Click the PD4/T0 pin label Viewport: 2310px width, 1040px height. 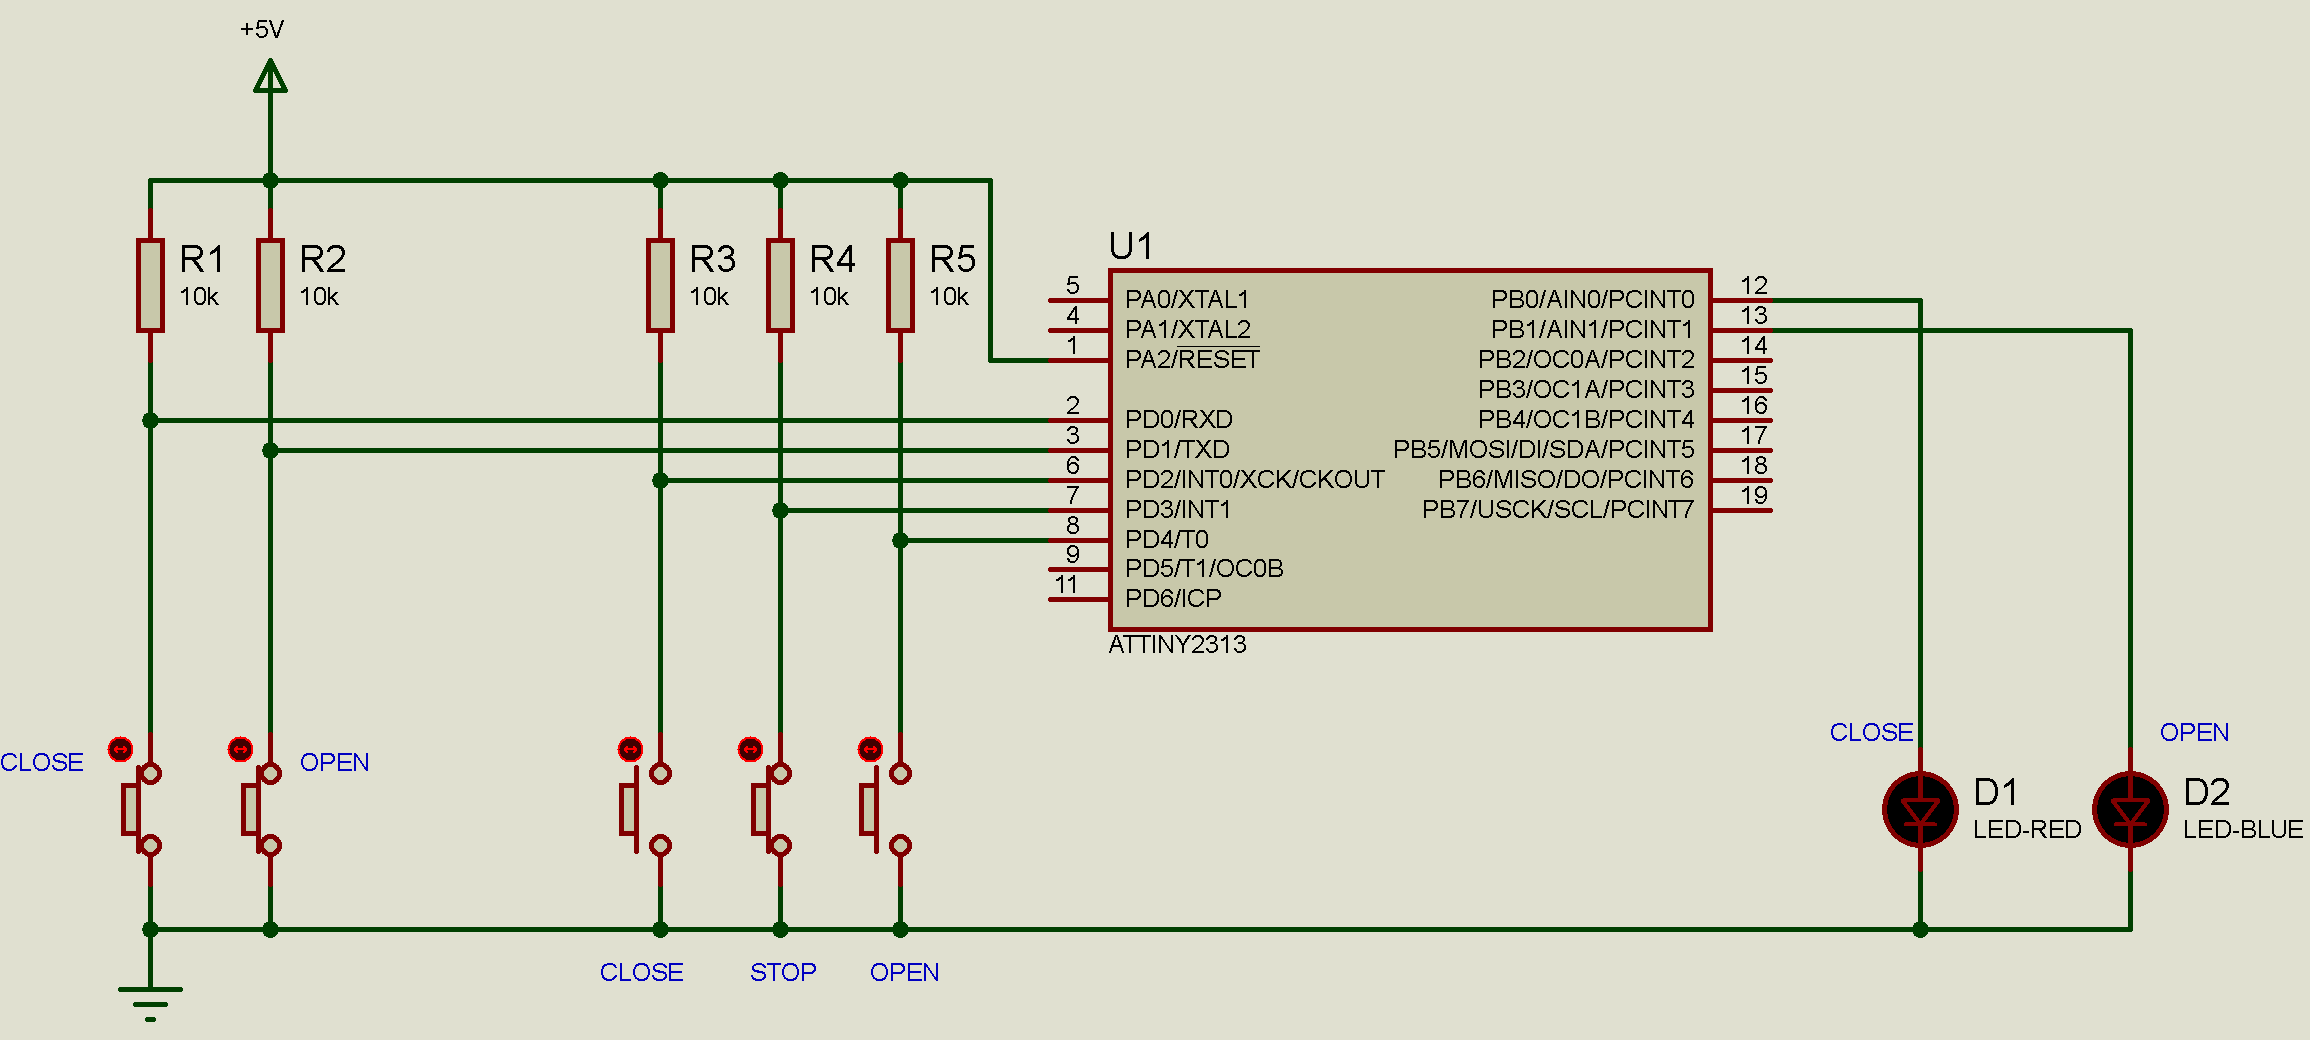pos(1167,539)
